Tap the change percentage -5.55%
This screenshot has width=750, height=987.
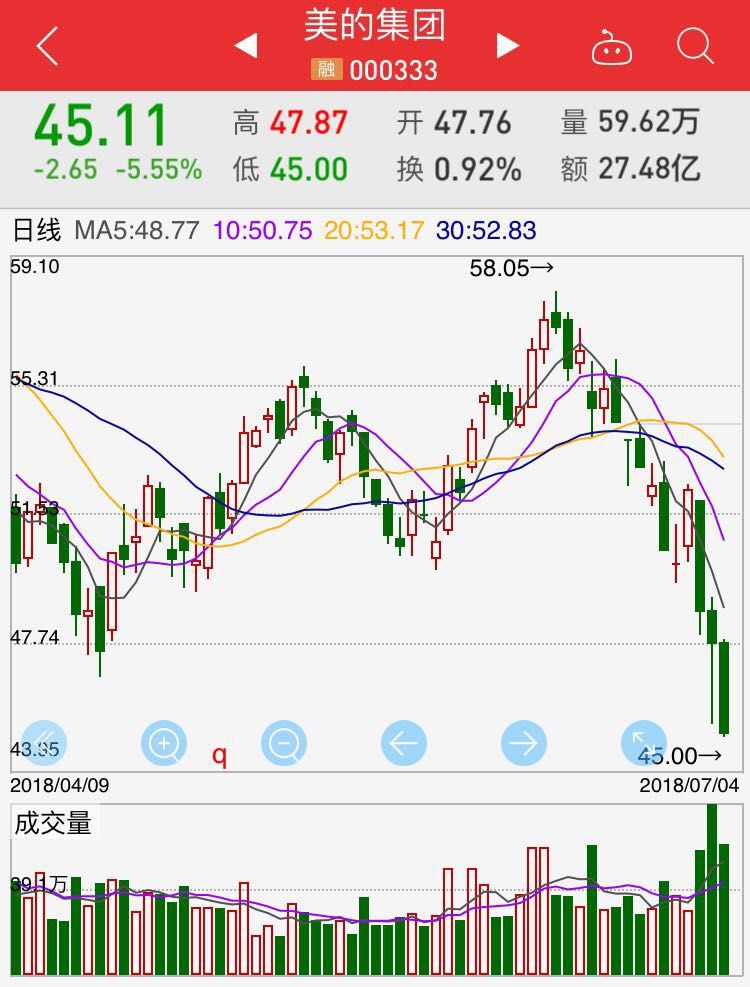point(159,169)
